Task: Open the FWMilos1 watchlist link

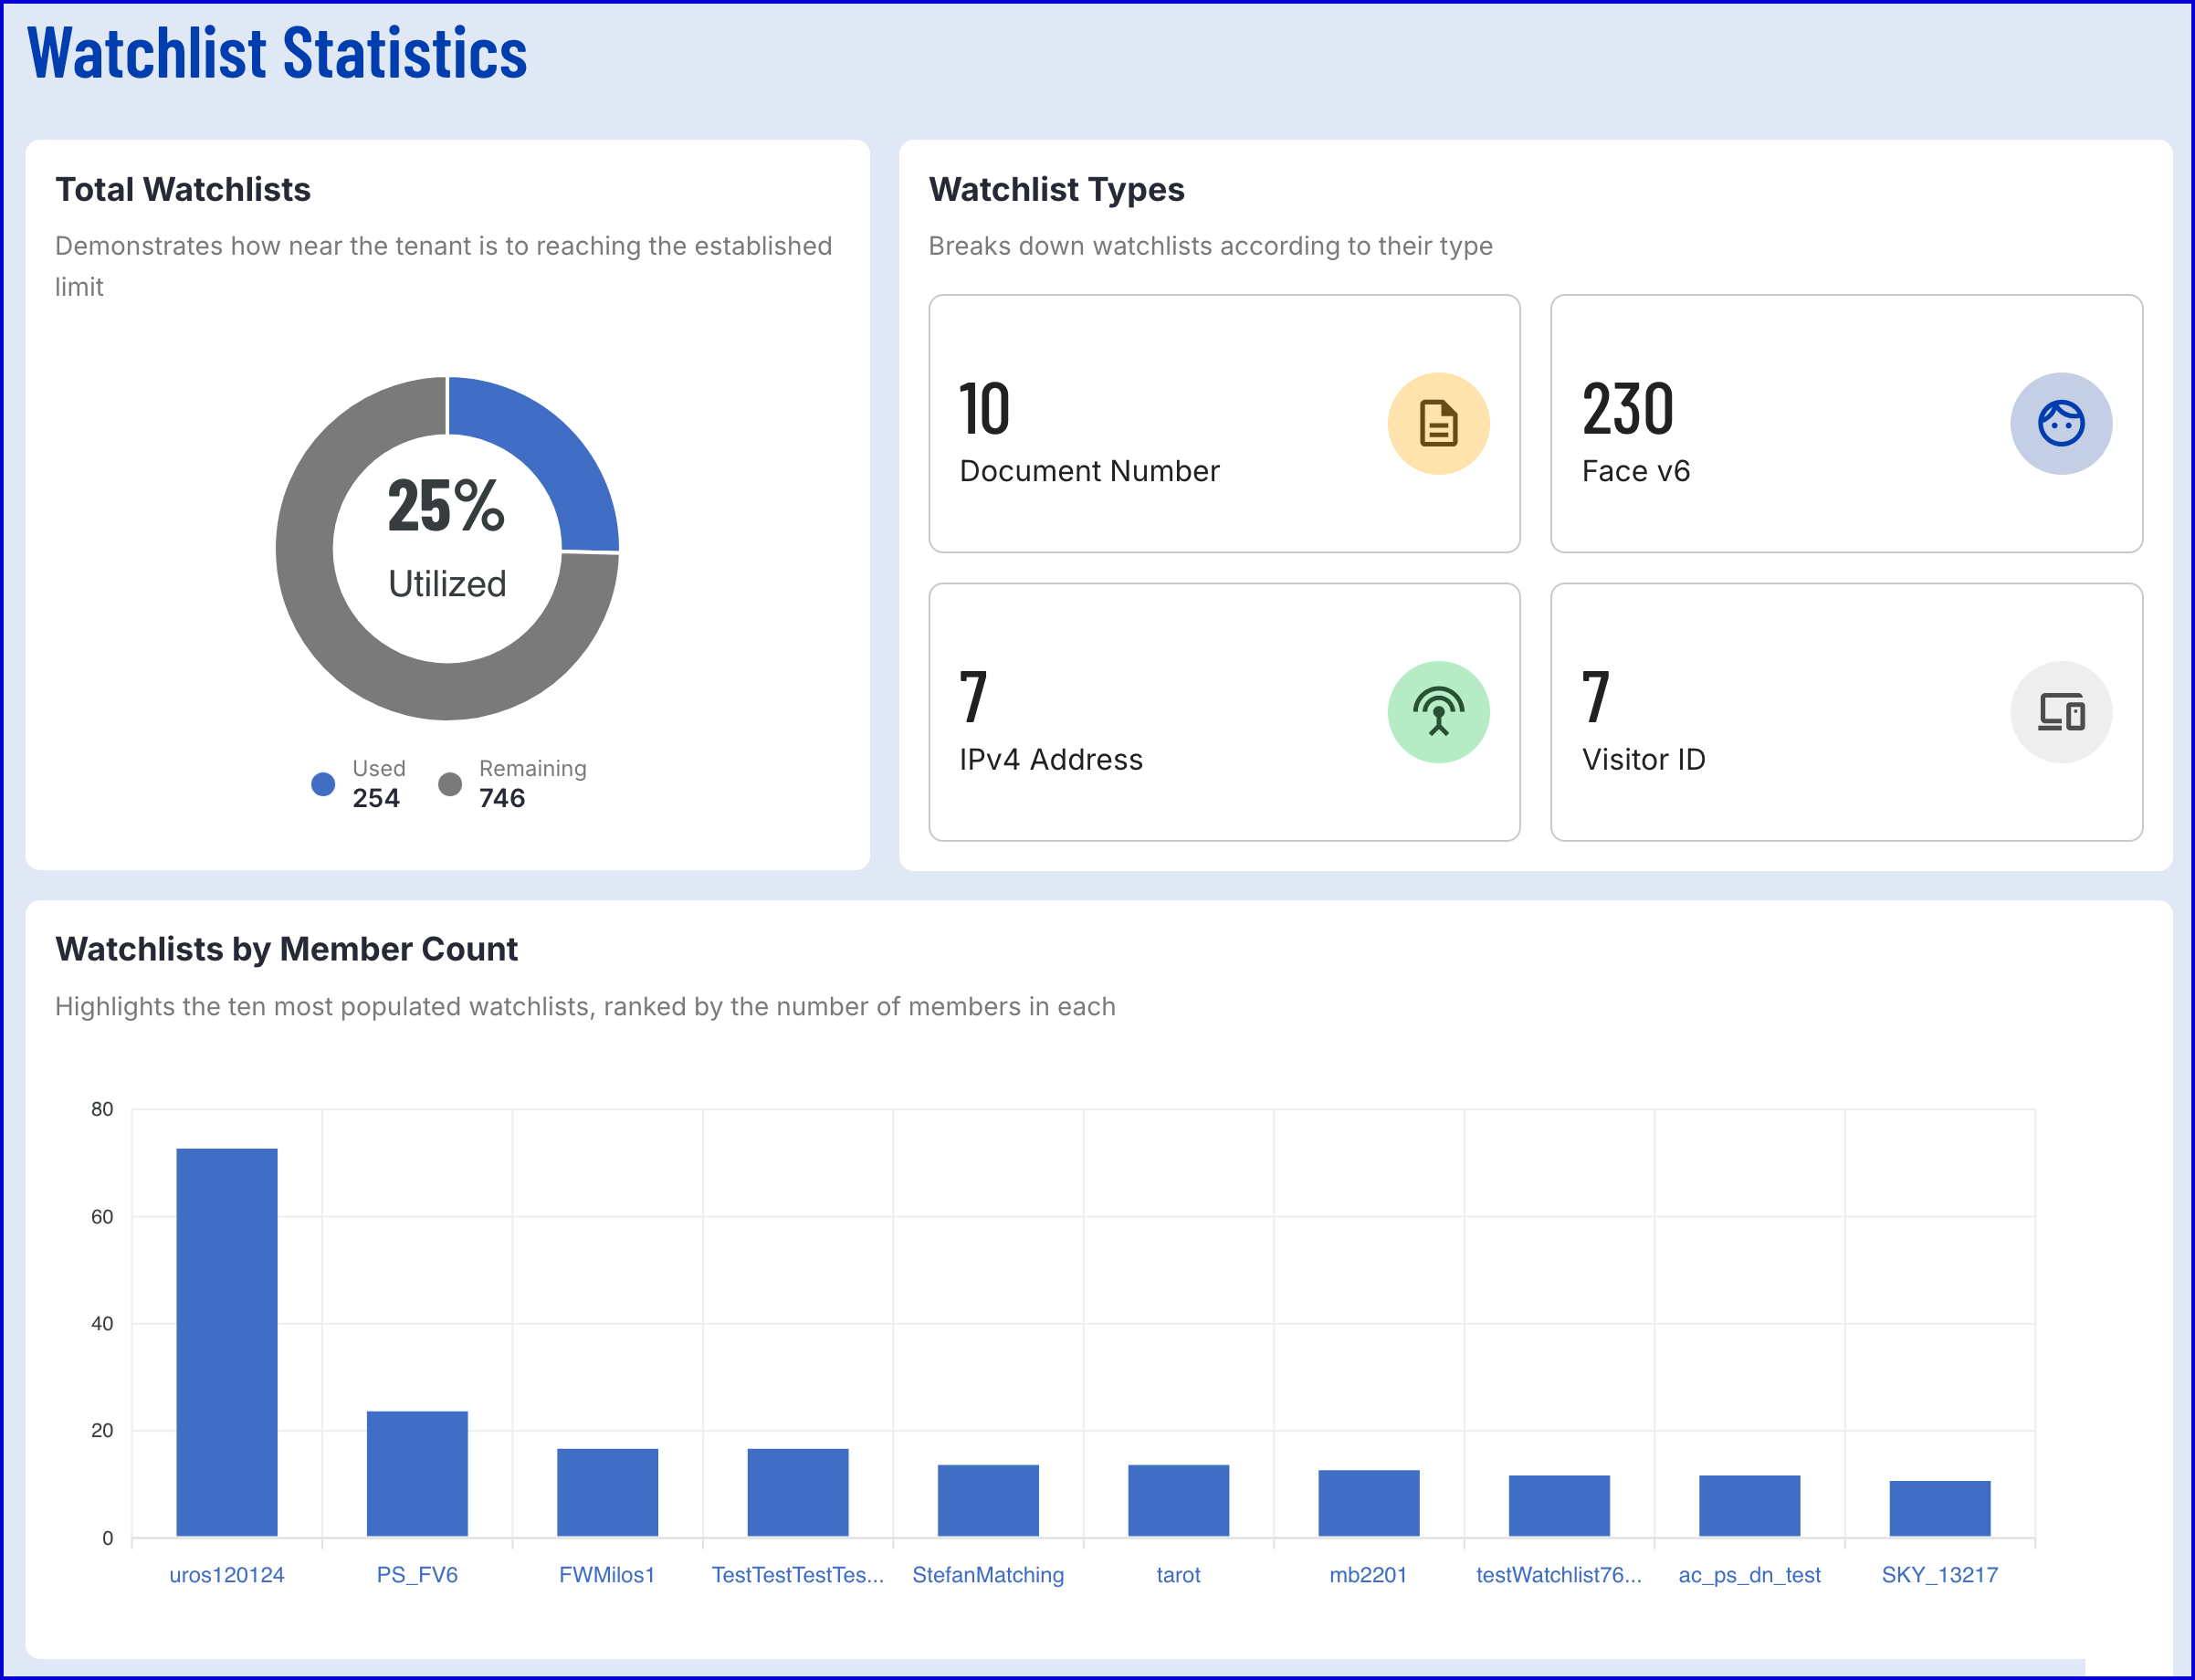Action: pyautogui.click(x=607, y=1575)
